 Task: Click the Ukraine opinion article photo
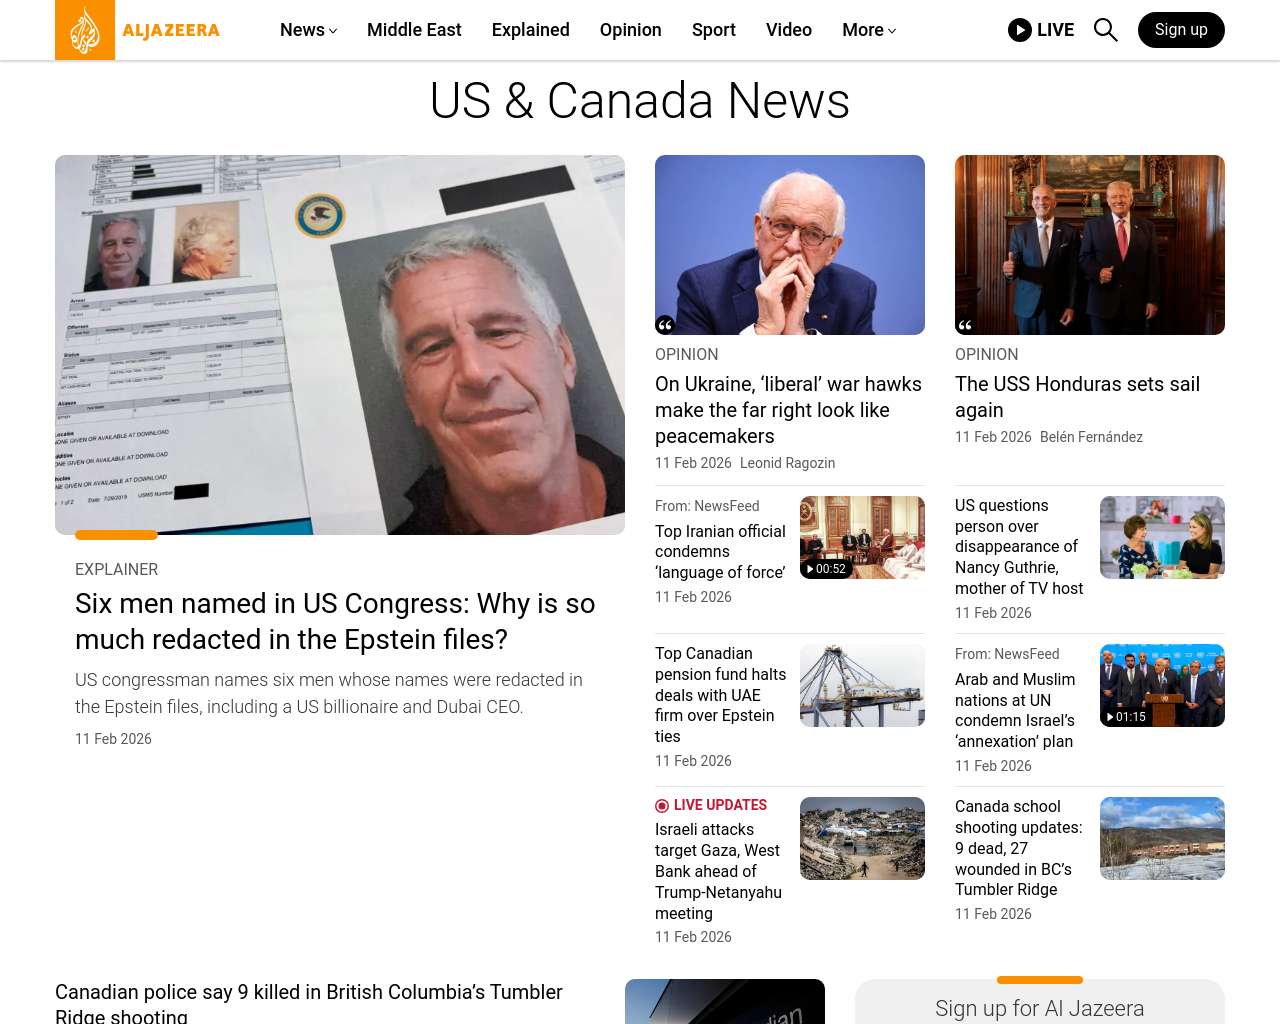790,245
